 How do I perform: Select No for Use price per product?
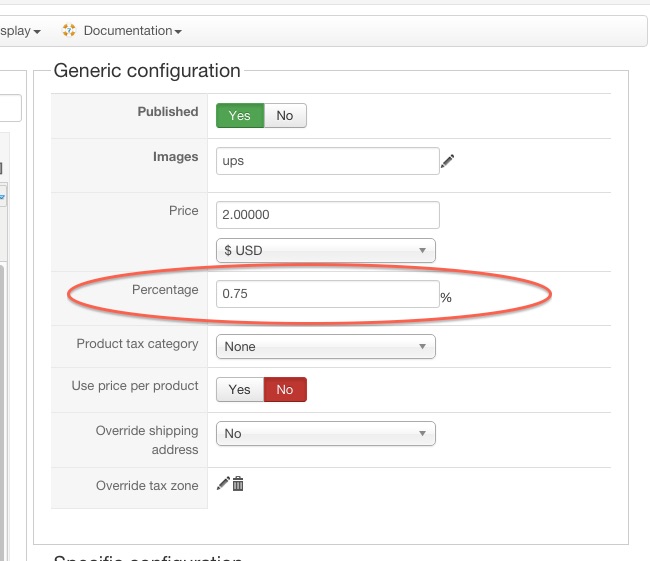285,390
